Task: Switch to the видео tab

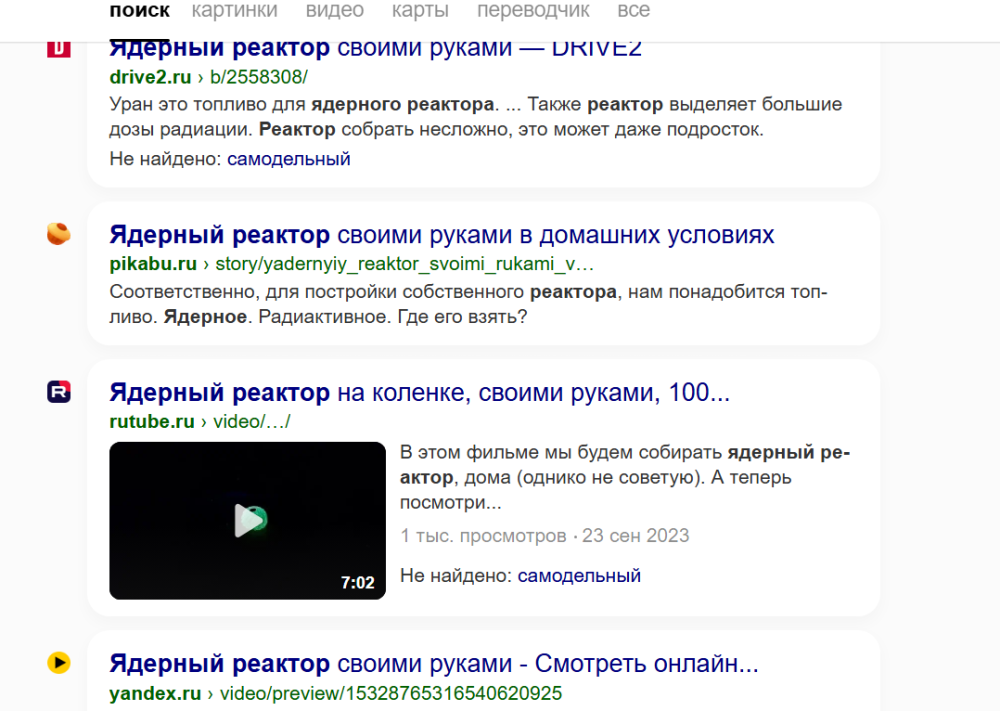Action: [x=334, y=11]
